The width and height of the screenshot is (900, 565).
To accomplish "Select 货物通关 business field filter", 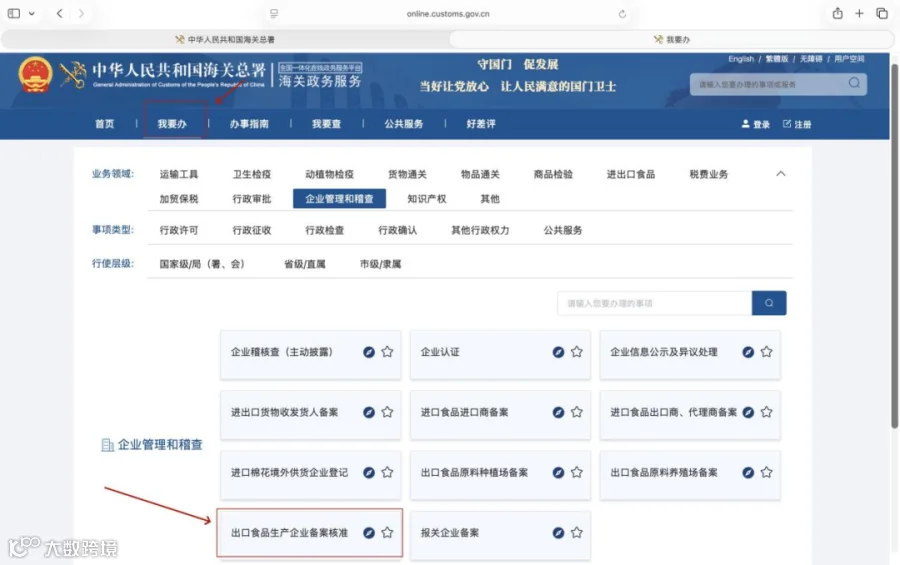I will click(x=407, y=174).
